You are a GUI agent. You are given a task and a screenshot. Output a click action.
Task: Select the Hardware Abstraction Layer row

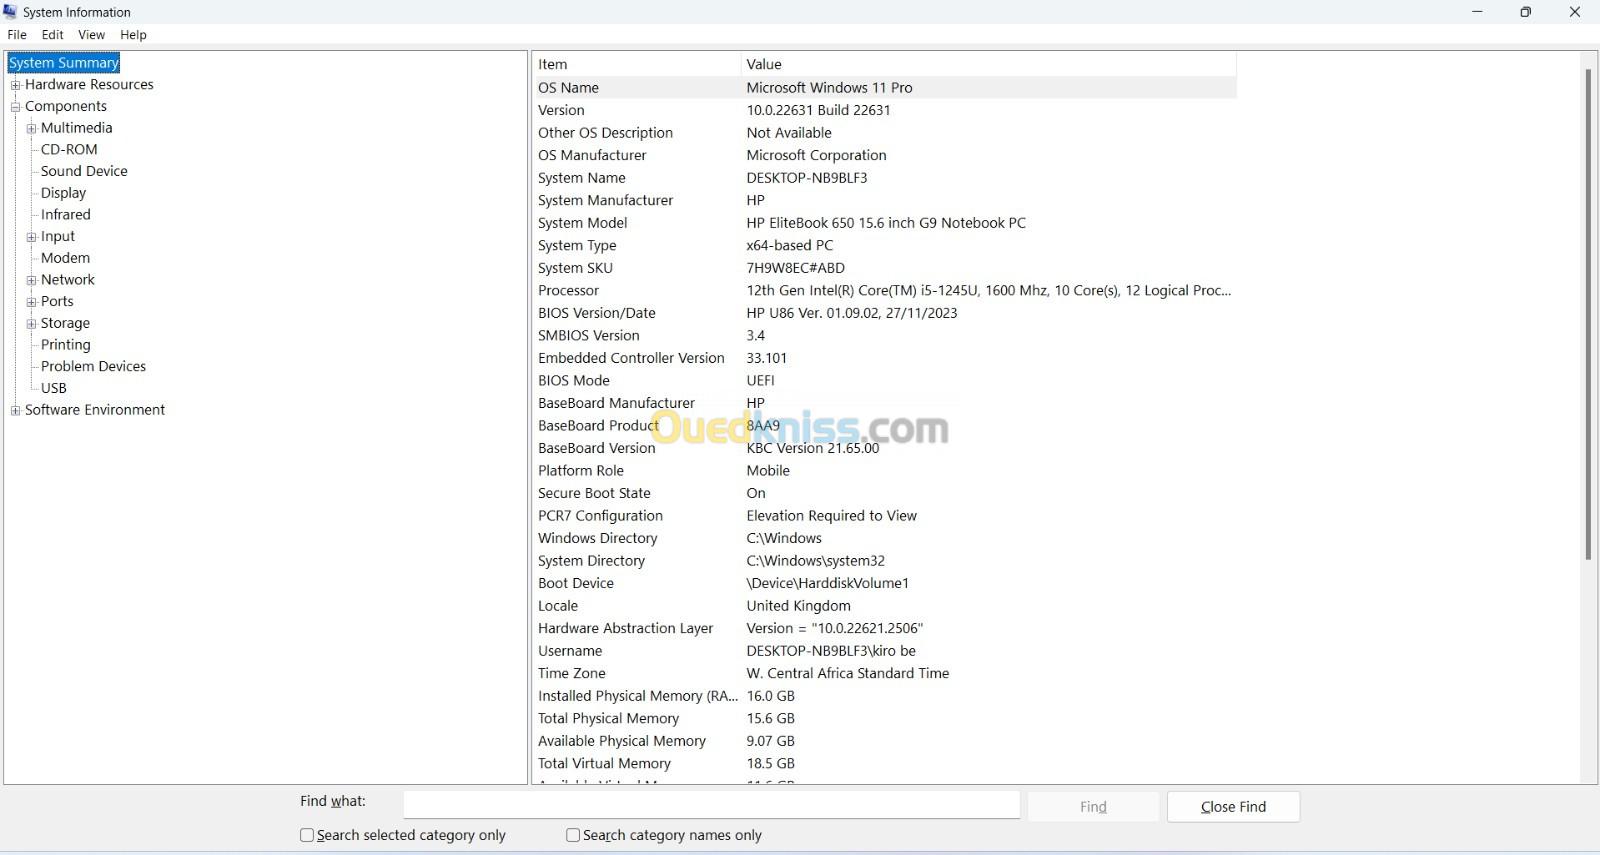[x=885, y=629]
